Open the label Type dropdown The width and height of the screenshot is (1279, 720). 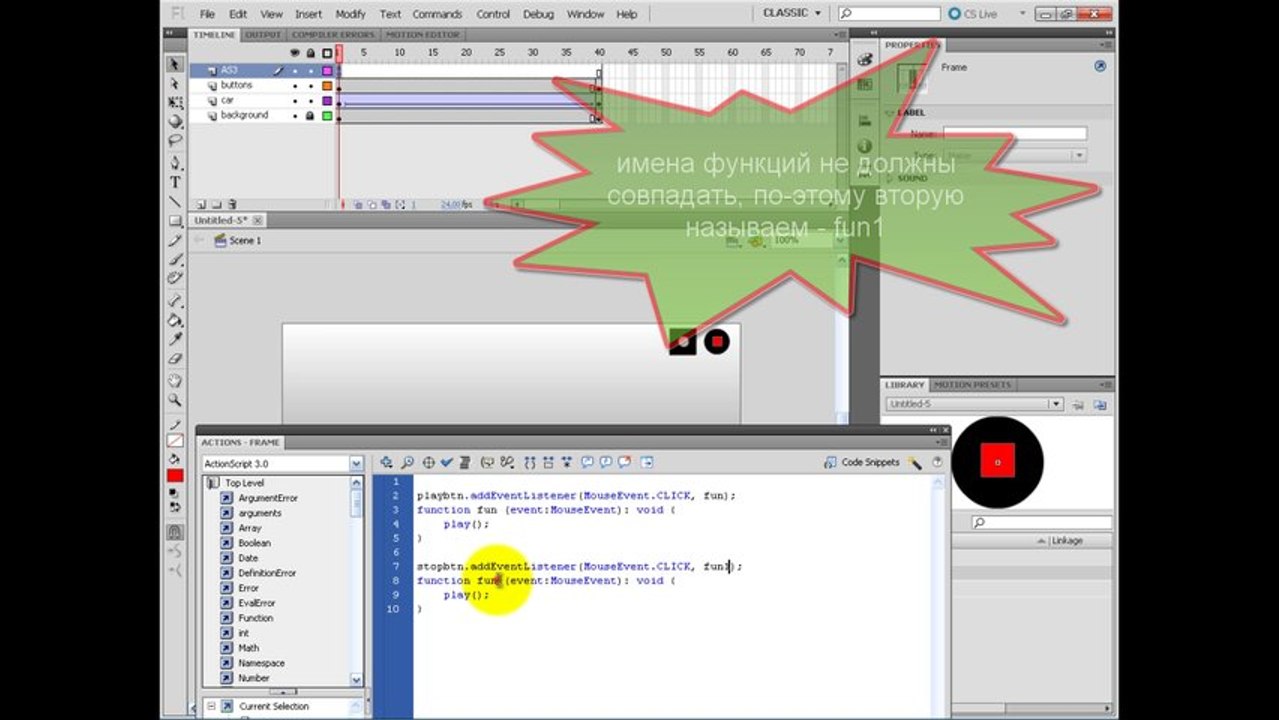click(x=1080, y=156)
